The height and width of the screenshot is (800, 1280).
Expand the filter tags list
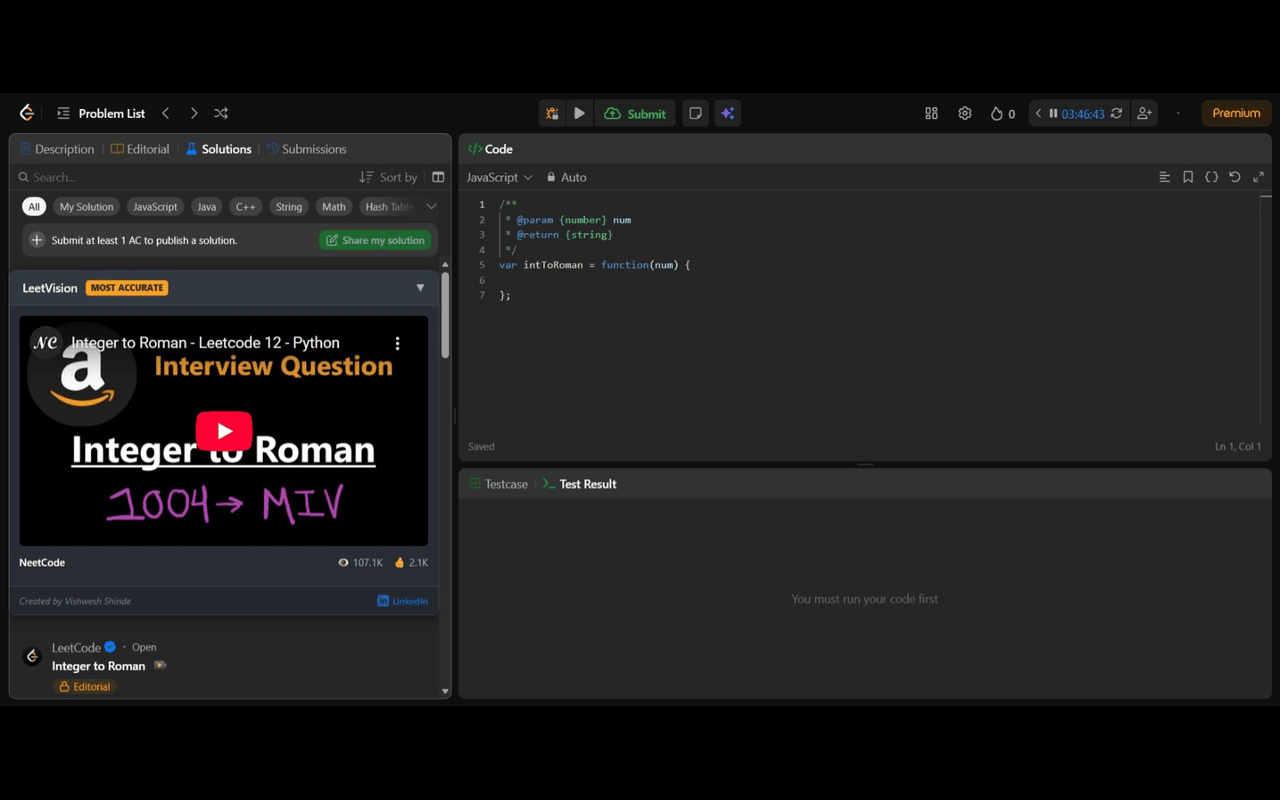[432, 207]
